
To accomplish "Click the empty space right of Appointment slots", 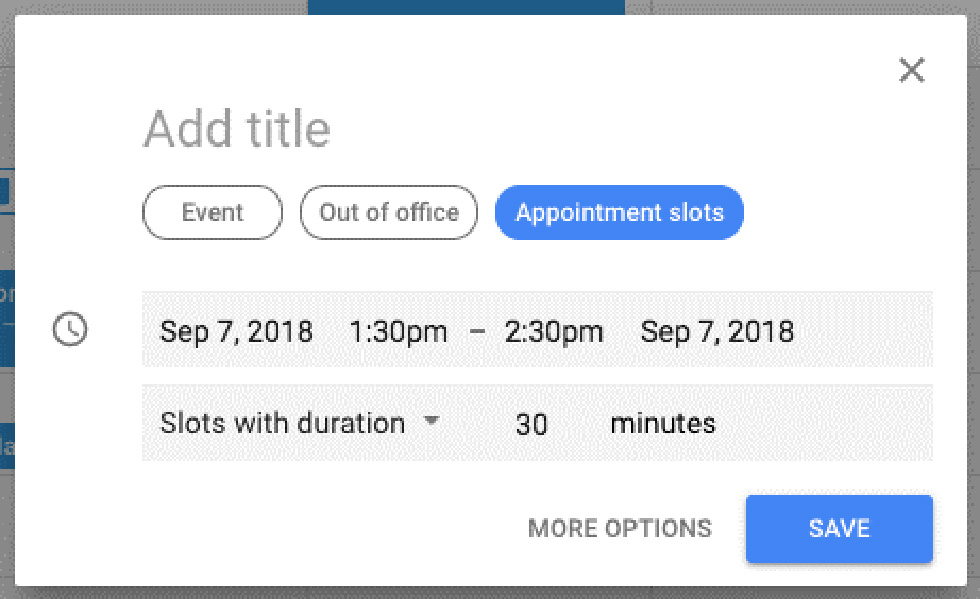I will click(x=840, y=212).
